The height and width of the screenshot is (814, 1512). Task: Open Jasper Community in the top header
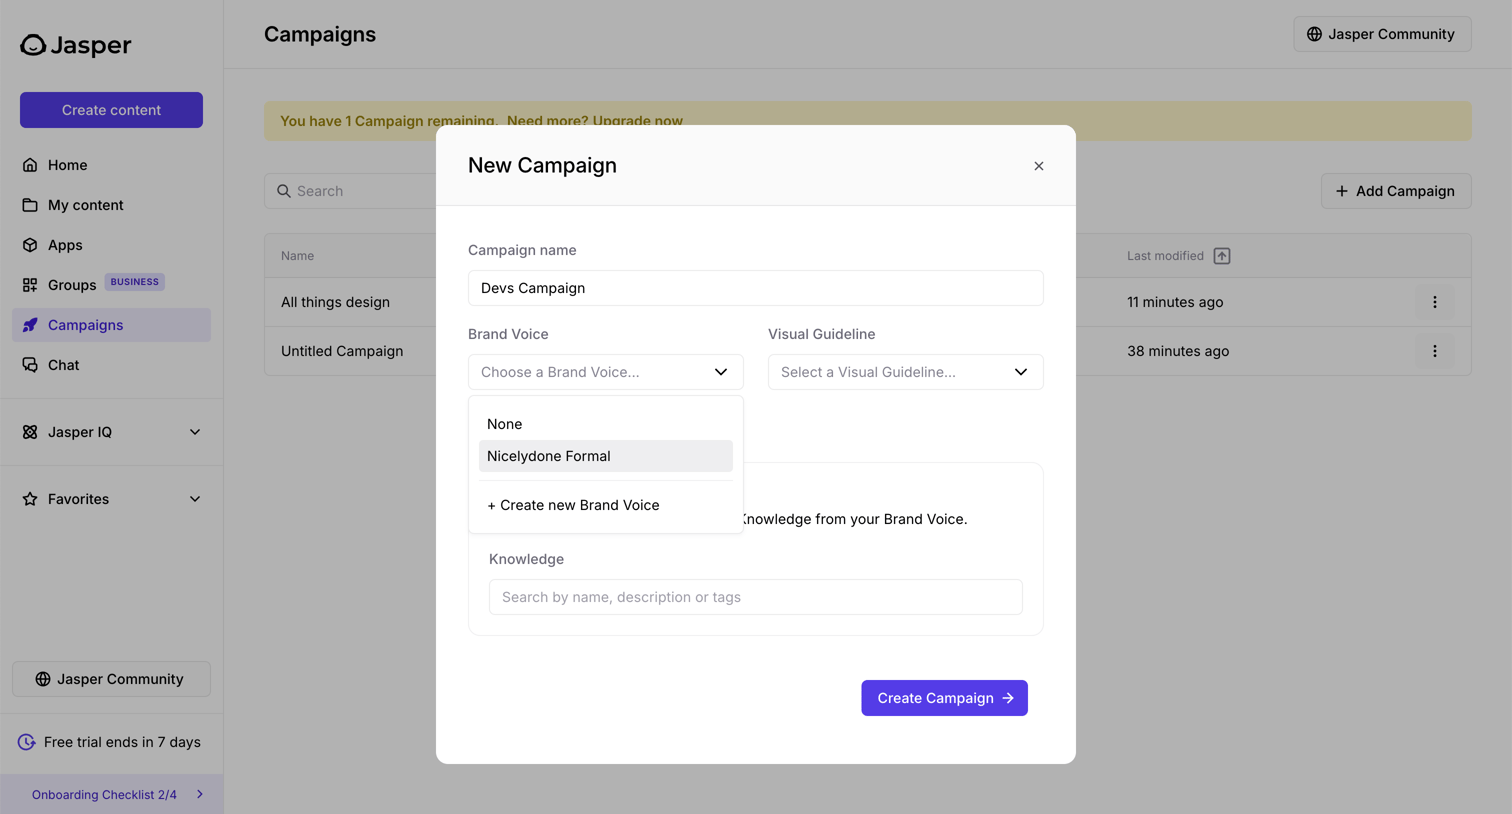click(1382, 34)
